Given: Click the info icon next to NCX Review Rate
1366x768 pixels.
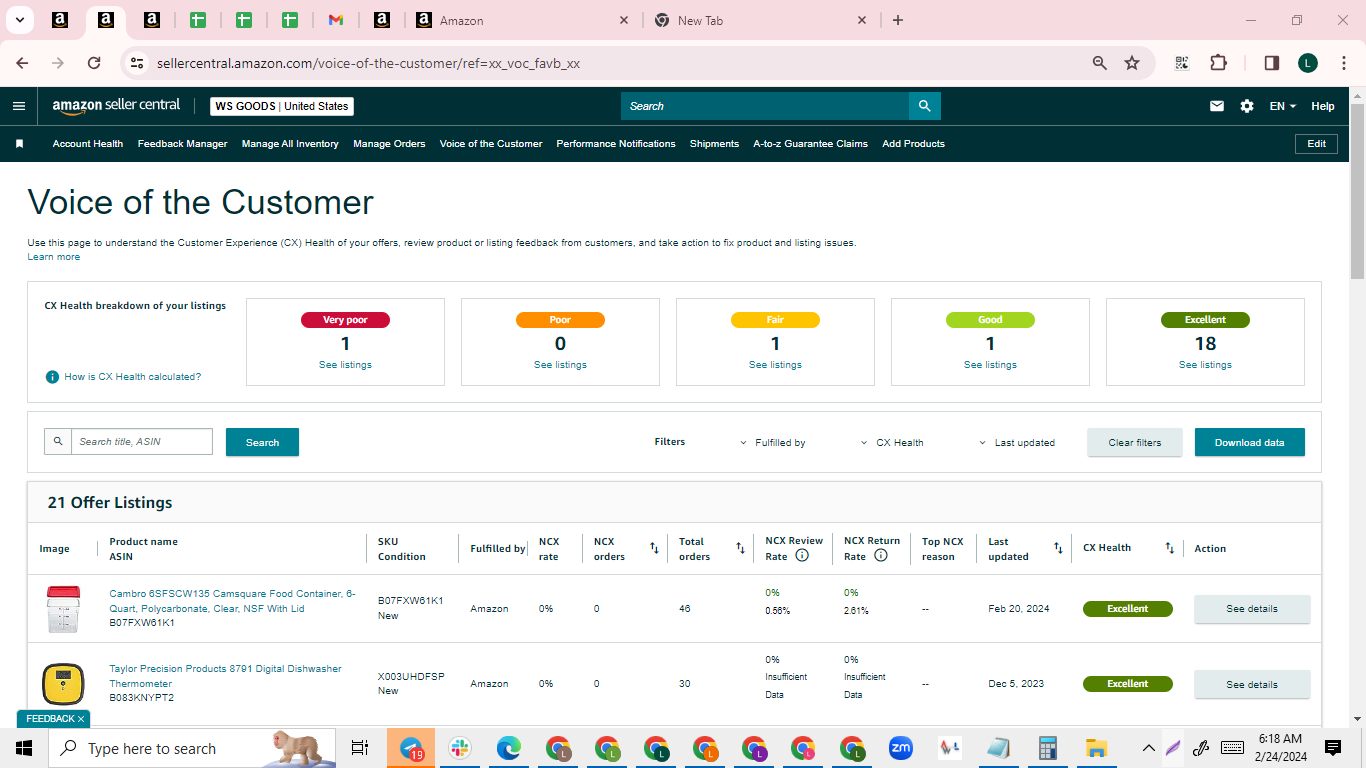Looking at the screenshot, I should point(802,555).
